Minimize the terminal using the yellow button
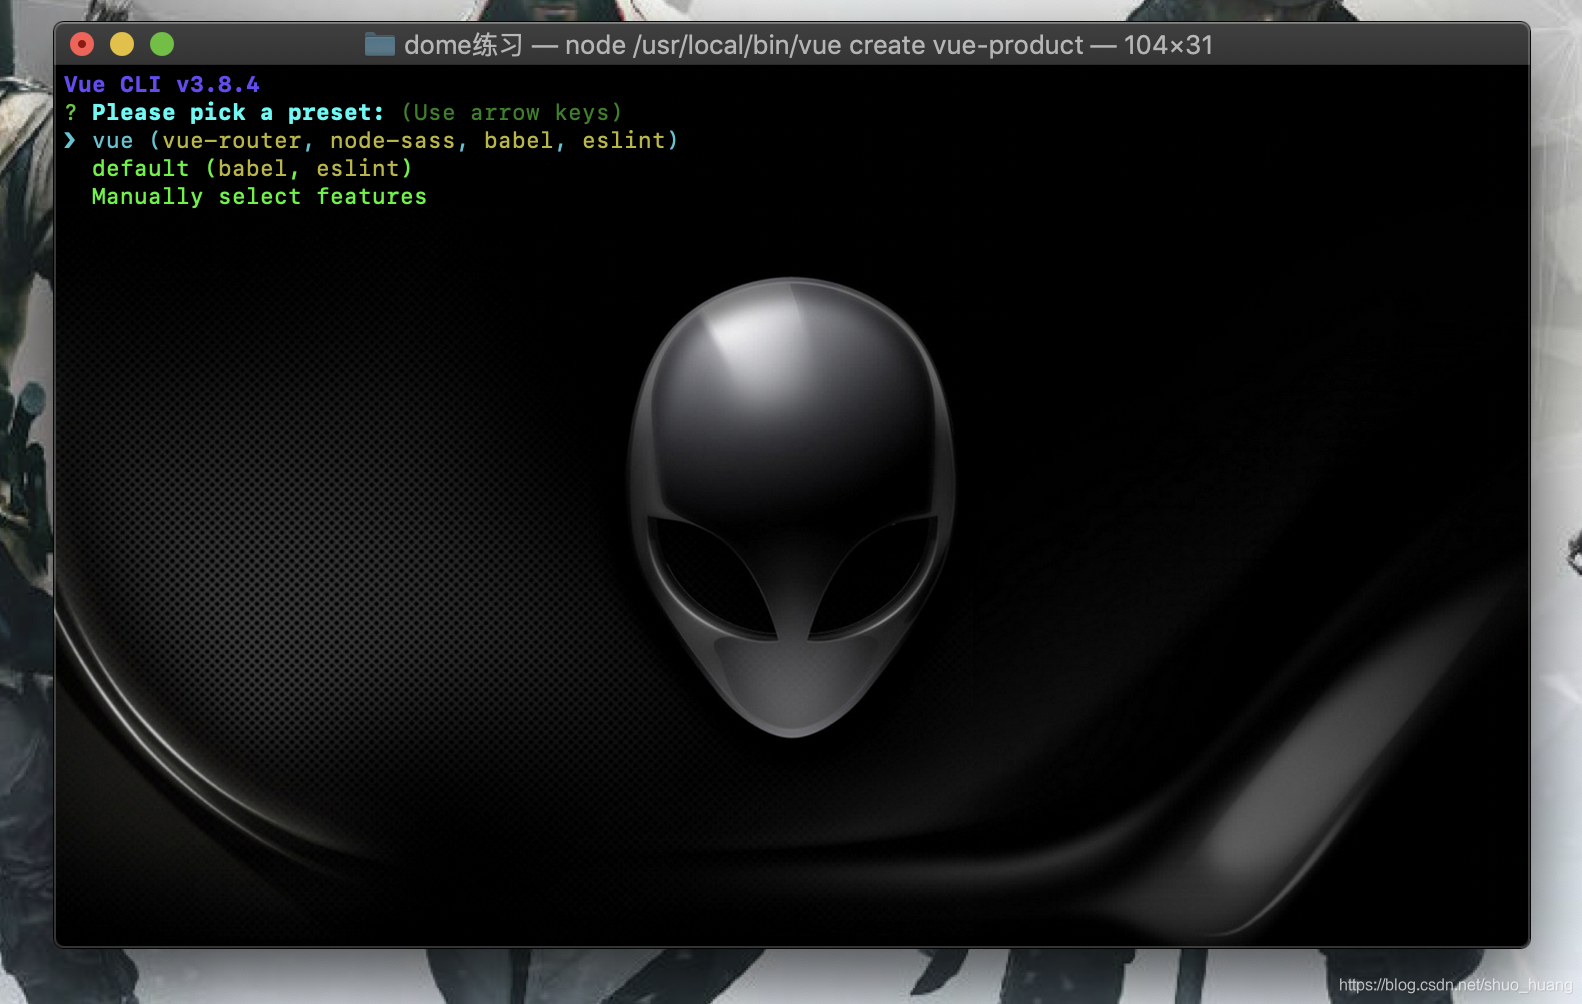The image size is (1582, 1004). 122,44
